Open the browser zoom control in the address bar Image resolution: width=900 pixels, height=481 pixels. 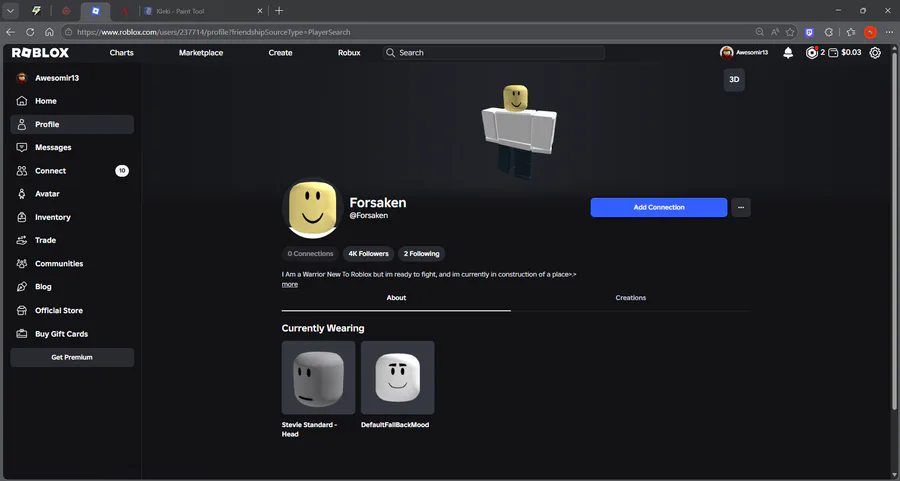point(759,32)
